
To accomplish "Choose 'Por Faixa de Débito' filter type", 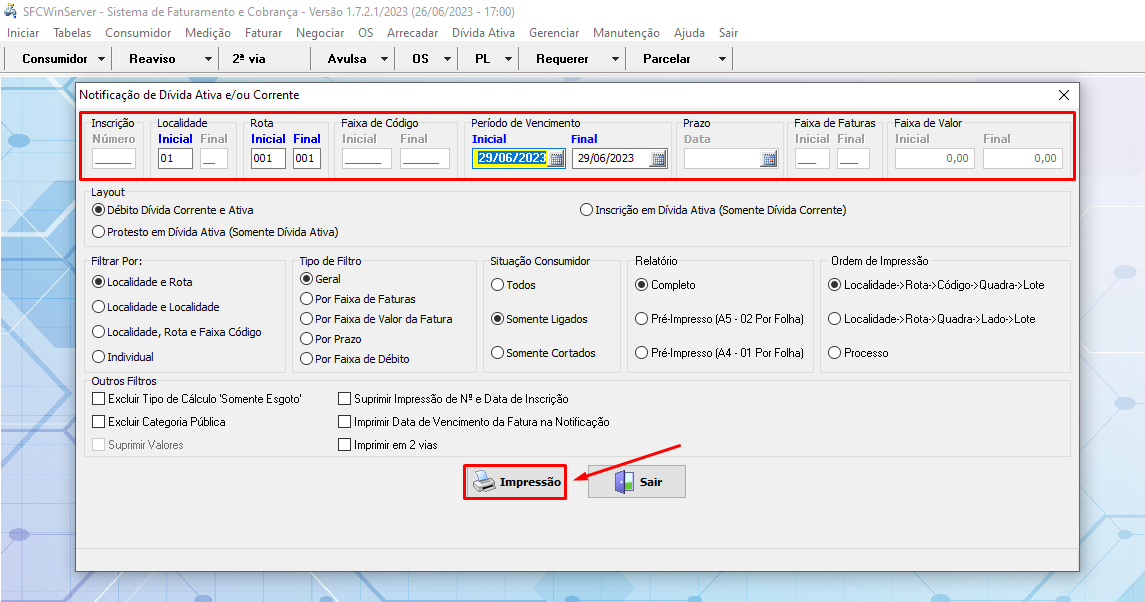I will coord(307,359).
